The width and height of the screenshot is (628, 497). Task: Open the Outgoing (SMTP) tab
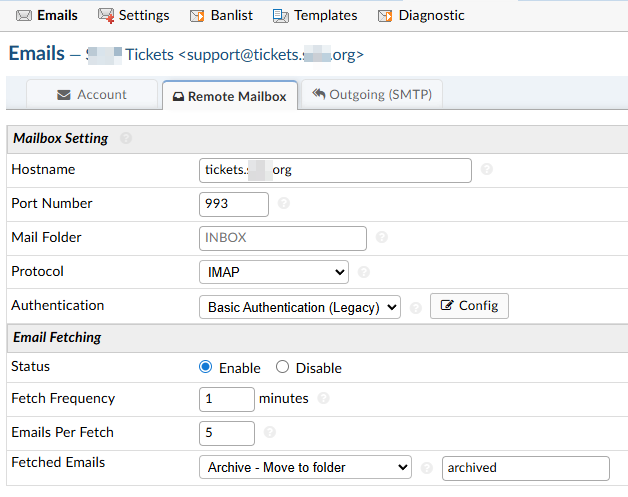point(372,95)
